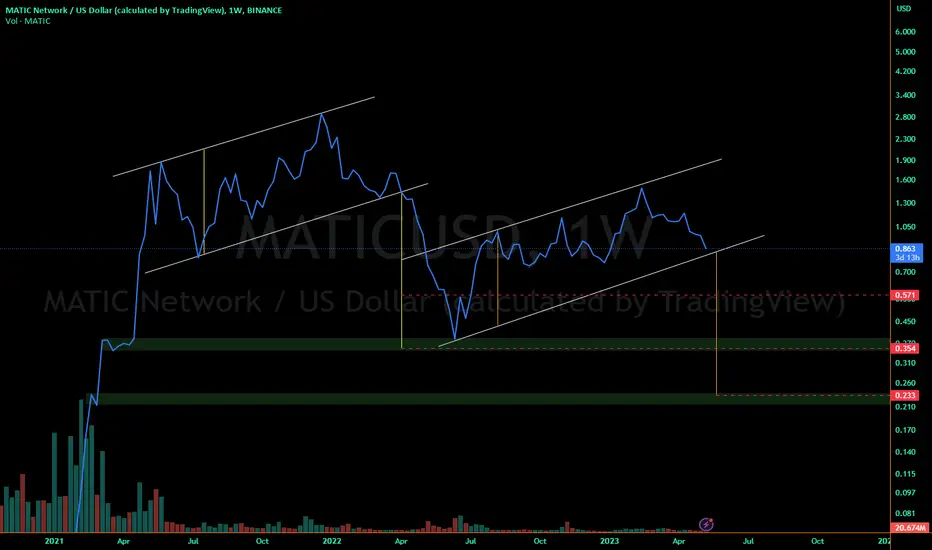
Task: Click the MATIC Network / US Dollar chart title
Action: point(144,10)
